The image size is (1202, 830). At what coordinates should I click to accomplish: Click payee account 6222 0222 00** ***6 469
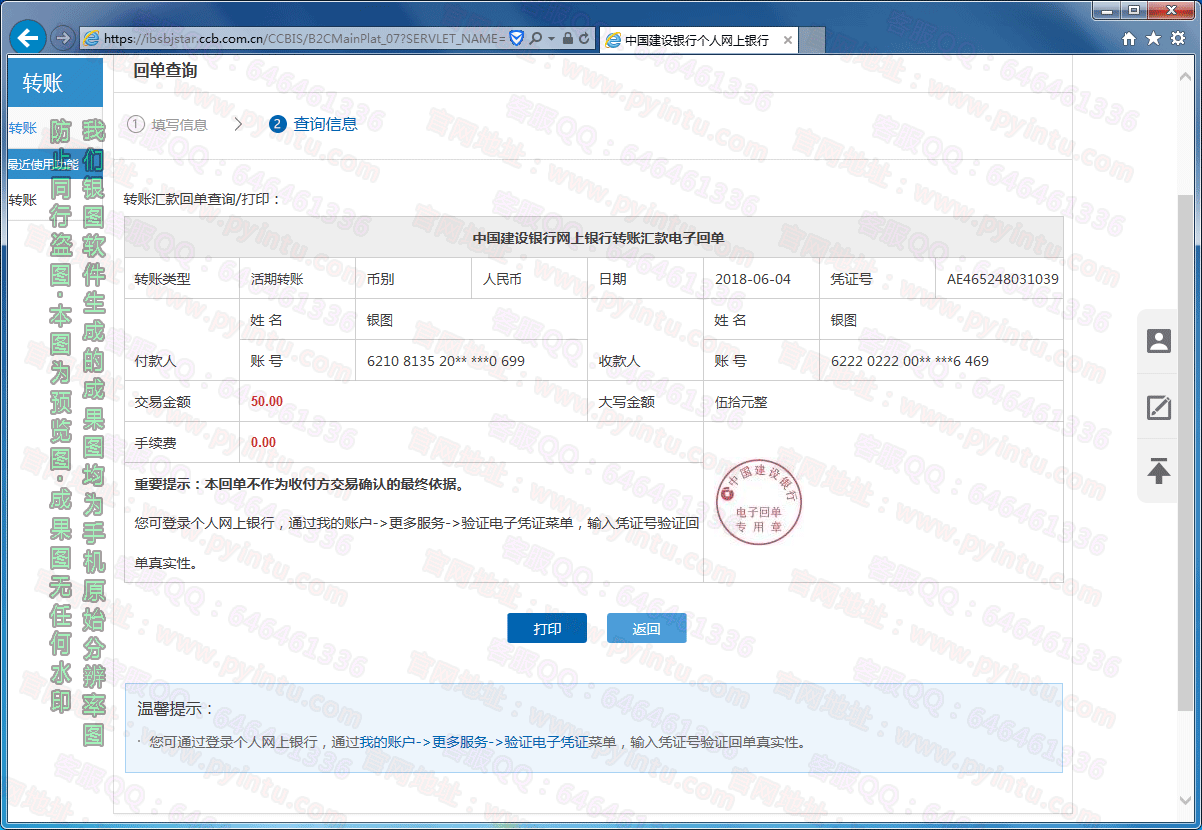910,361
